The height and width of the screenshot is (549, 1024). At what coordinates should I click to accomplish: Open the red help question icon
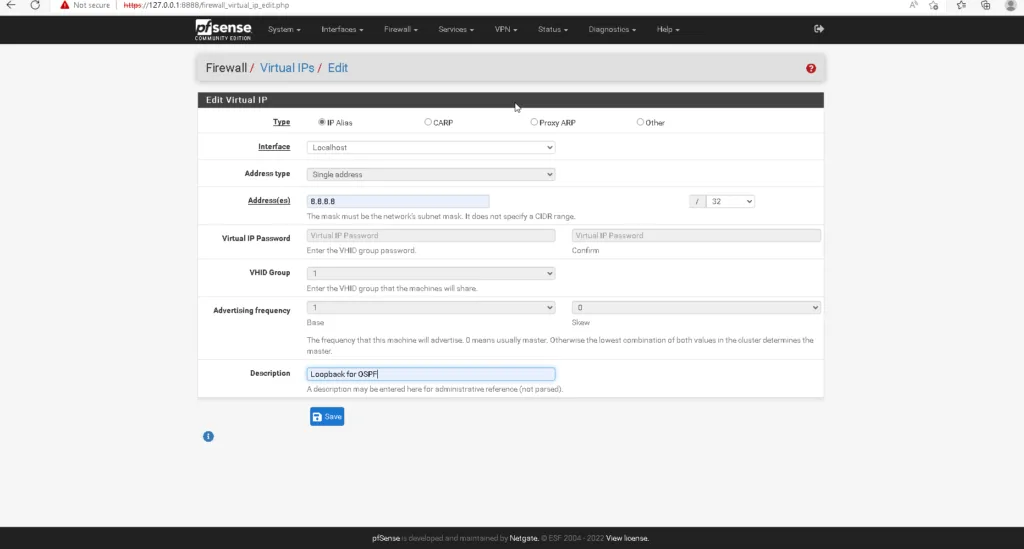tap(810, 69)
